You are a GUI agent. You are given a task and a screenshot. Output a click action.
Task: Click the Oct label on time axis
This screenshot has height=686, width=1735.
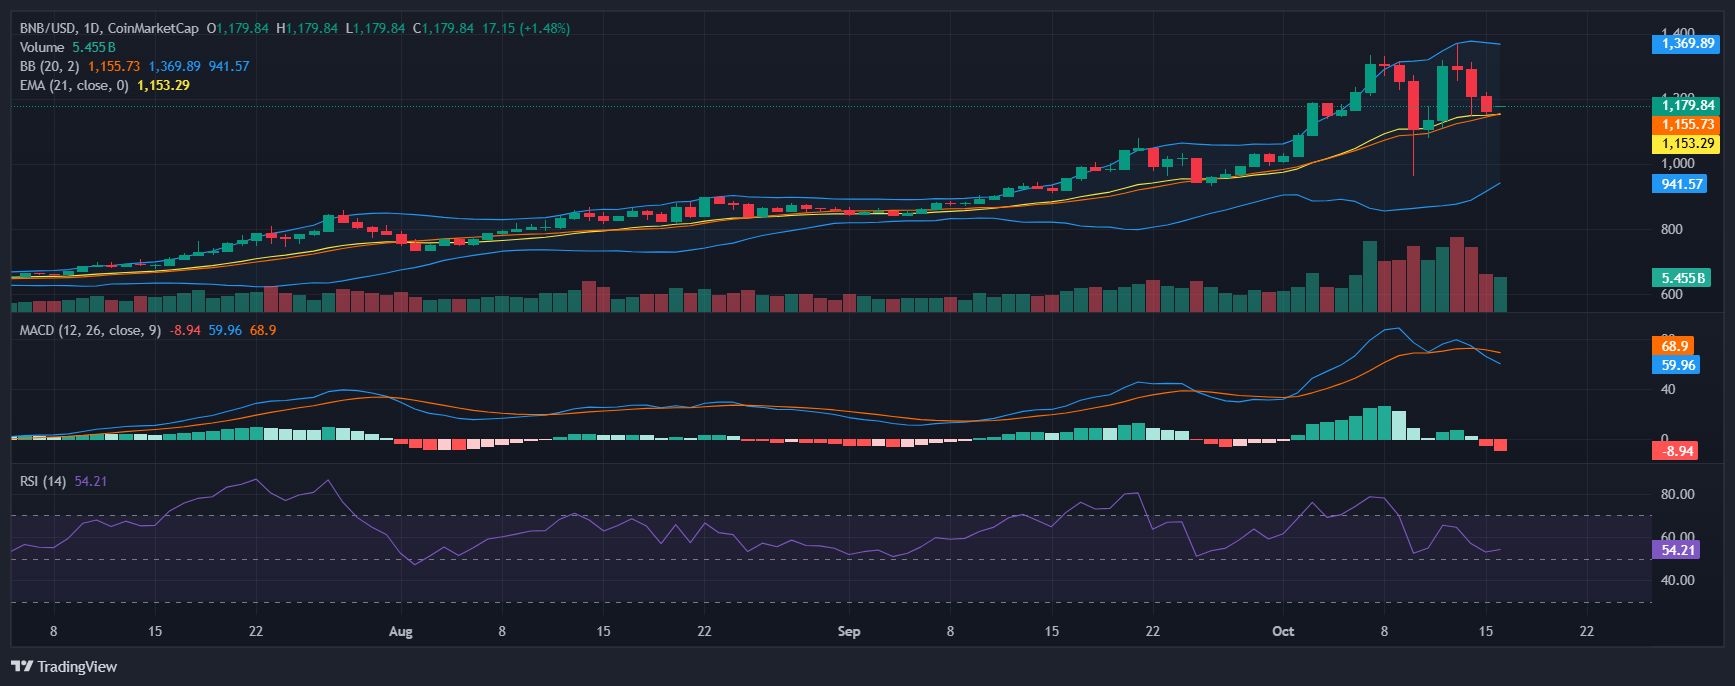pos(1282,631)
